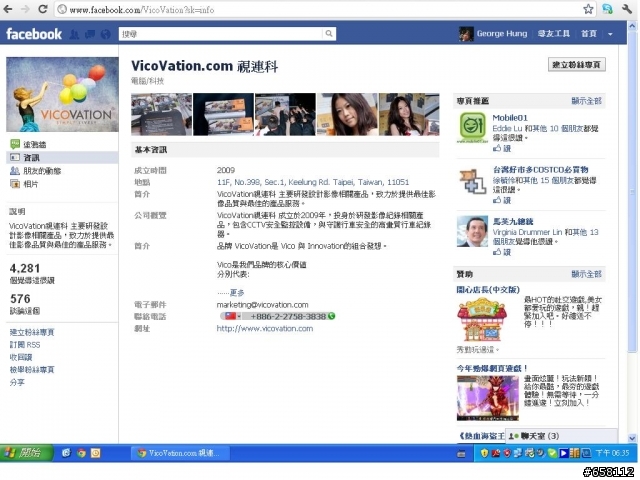Viewport: 640px width, 480px height.
Task: Launch Chrome from the quick launch bar
Action: [x=81, y=453]
